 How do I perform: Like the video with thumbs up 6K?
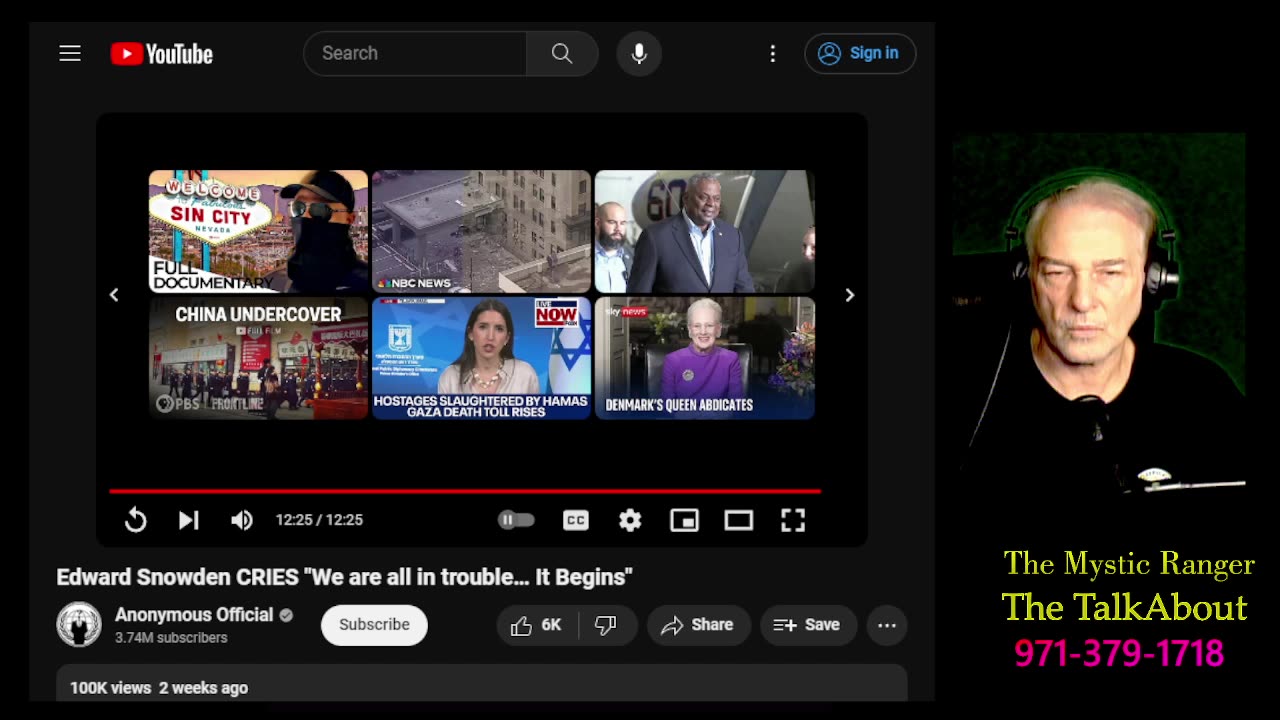(537, 625)
